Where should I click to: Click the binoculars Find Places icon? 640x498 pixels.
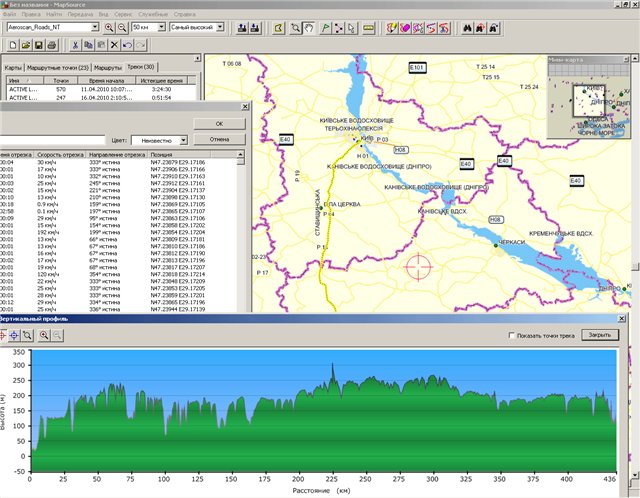467,28
